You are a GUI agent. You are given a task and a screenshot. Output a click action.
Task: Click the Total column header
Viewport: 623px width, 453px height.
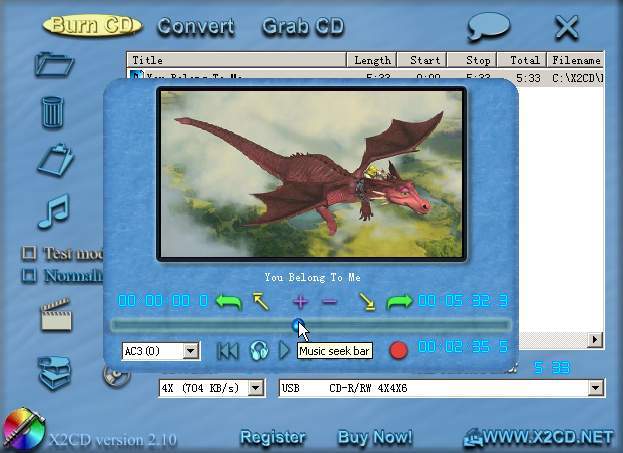coord(522,60)
